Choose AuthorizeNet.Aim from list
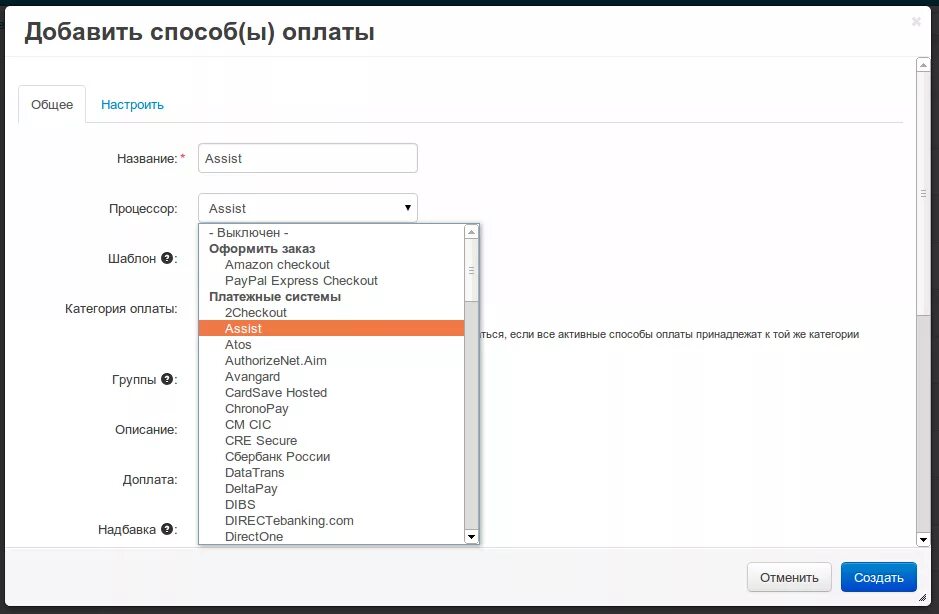Image resolution: width=939 pixels, height=614 pixels. 332,361
